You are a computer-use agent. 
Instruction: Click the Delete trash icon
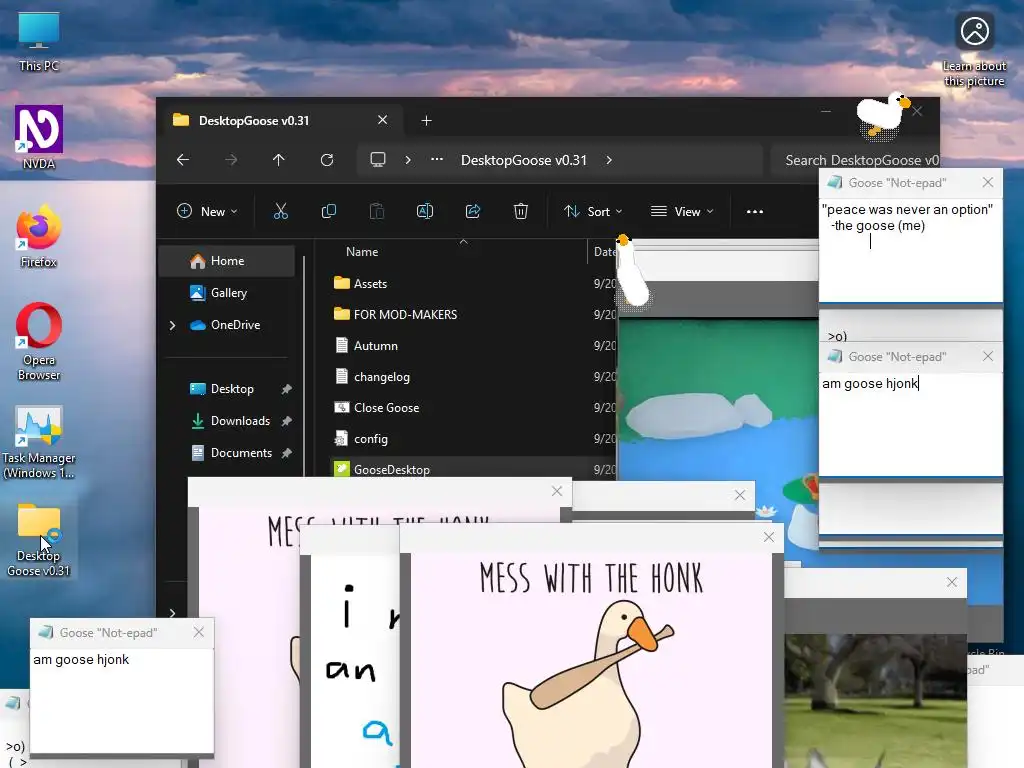click(x=520, y=211)
